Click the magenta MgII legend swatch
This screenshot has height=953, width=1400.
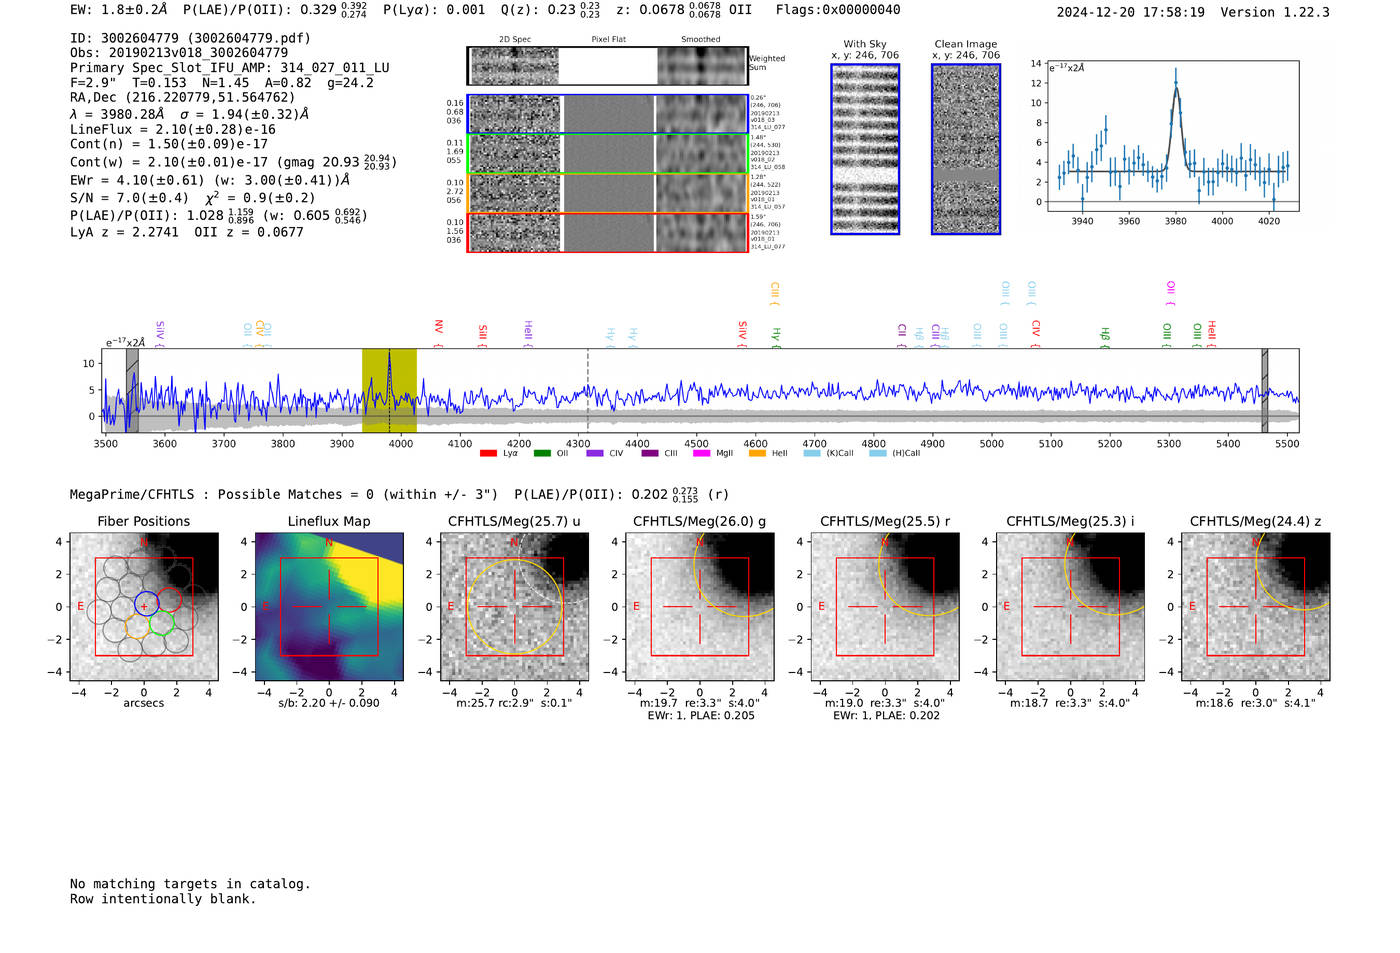702,453
